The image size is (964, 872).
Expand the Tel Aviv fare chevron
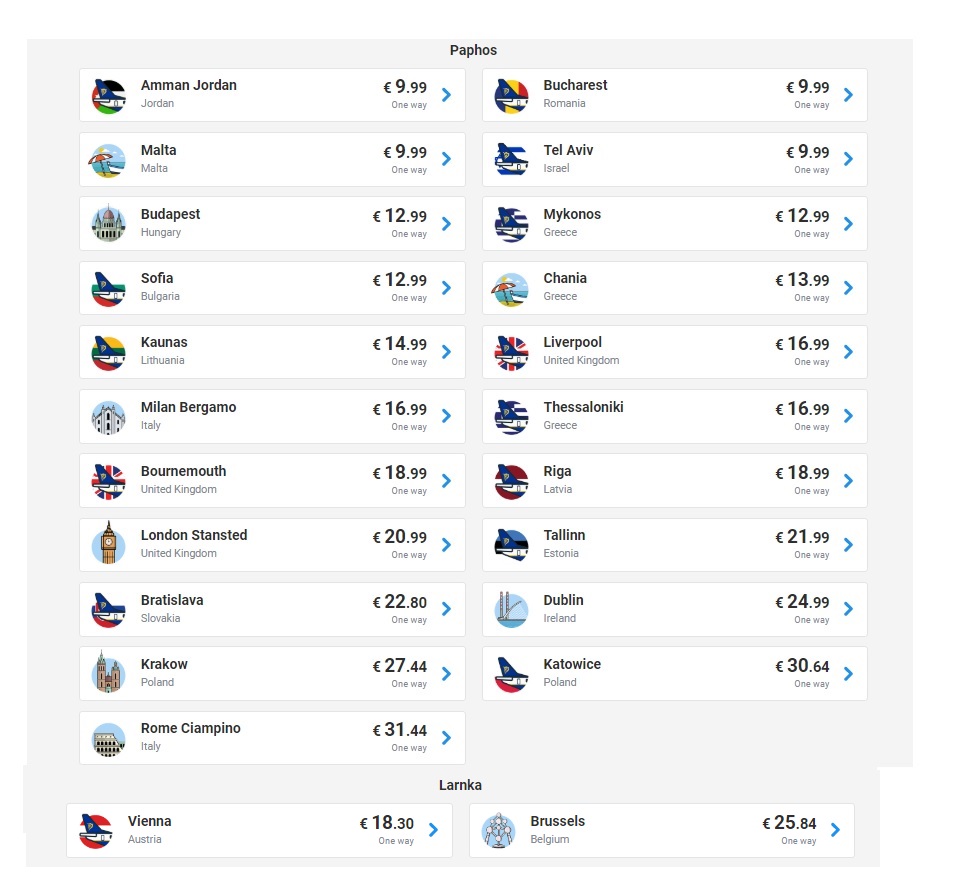coord(848,159)
